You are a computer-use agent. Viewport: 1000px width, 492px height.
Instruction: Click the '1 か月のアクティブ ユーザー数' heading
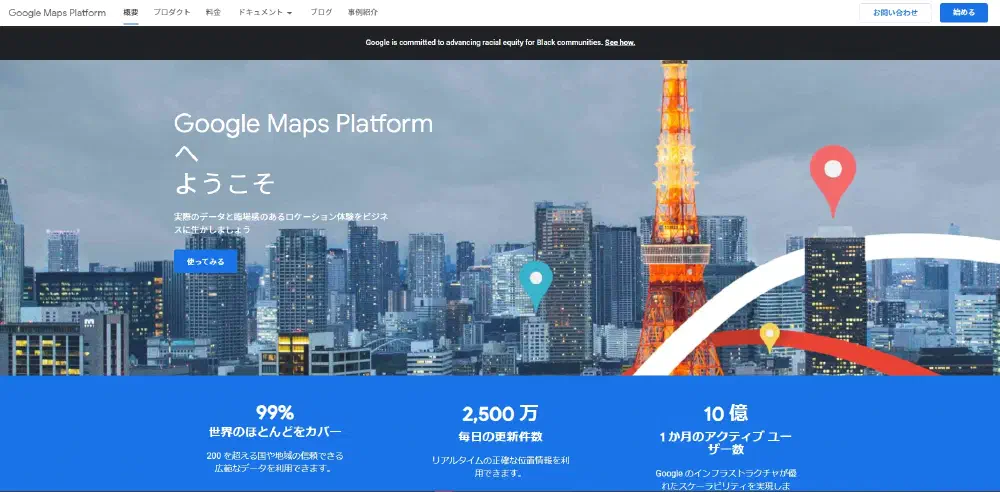[x=726, y=443]
